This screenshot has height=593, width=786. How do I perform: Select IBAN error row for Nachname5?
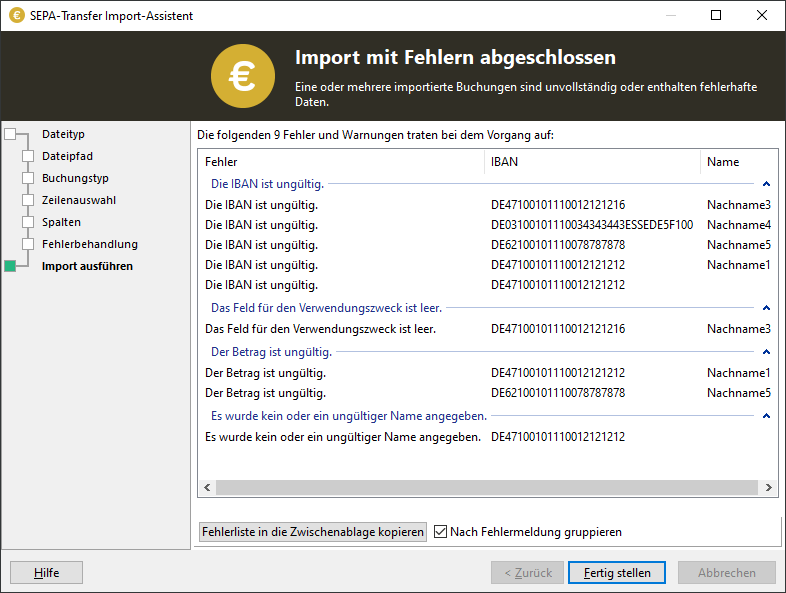[x=488, y=245]
